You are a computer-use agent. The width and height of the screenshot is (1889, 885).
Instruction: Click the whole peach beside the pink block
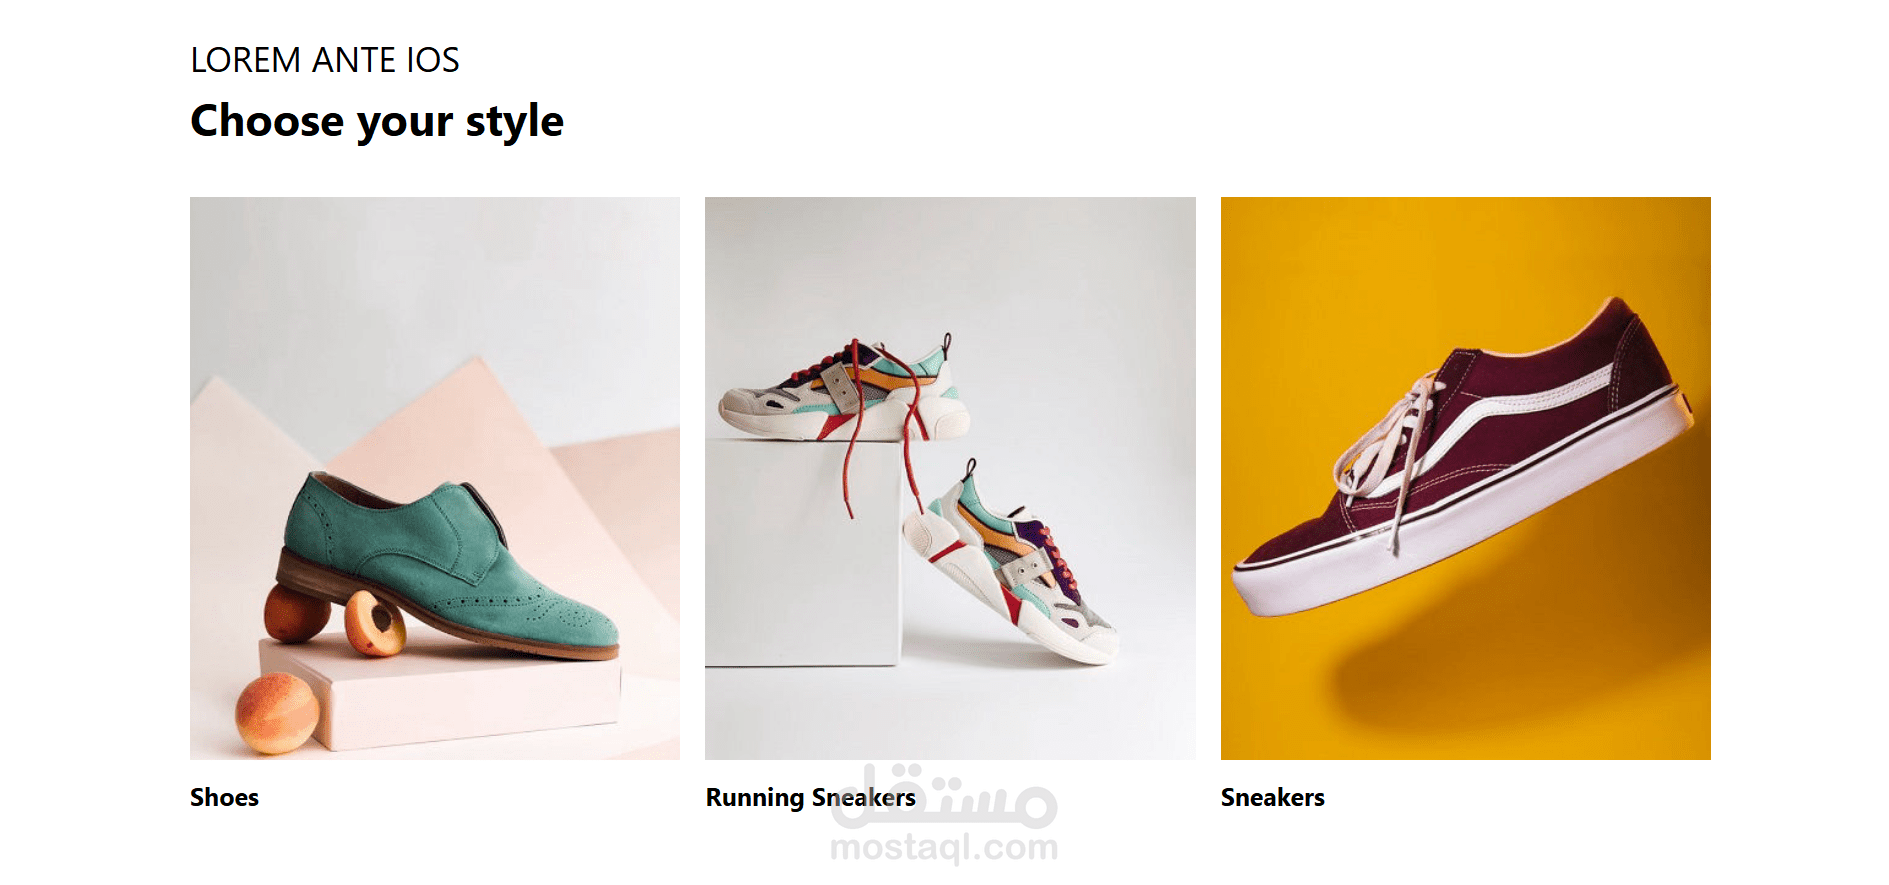coord(277,713)
